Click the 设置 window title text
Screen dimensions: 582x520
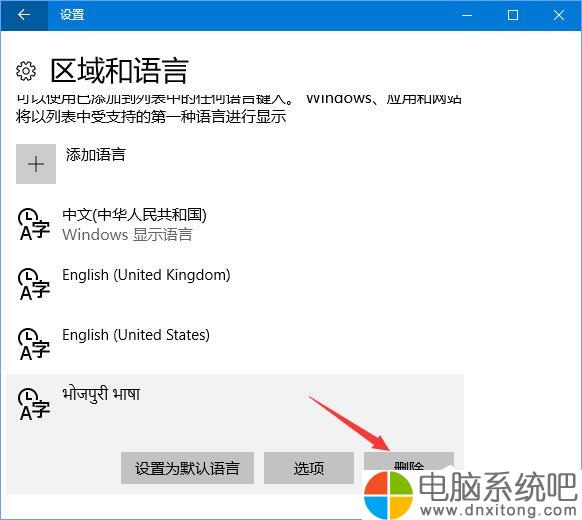tap(72, 15)
